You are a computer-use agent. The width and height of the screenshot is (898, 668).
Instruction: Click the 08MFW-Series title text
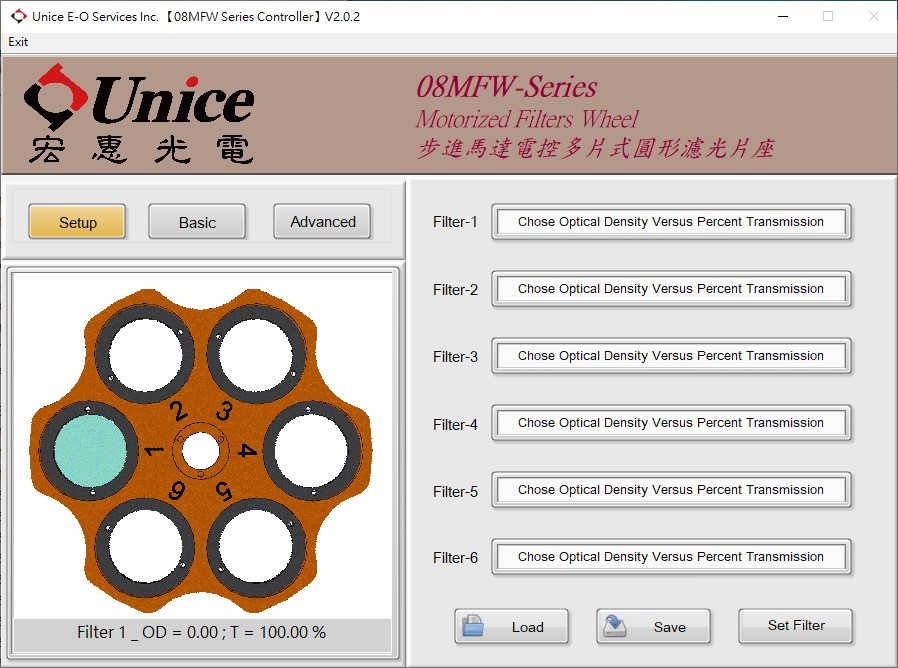(x=506, y=87)
